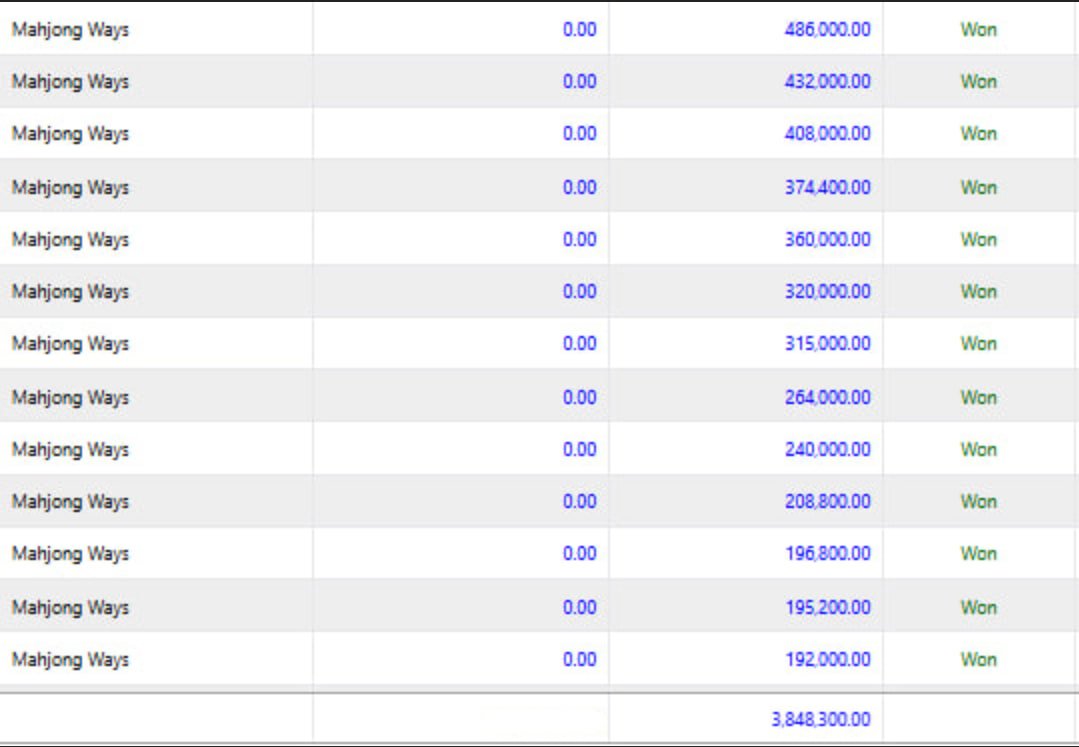Click the Won status in the 360,000.00 row

979,239
